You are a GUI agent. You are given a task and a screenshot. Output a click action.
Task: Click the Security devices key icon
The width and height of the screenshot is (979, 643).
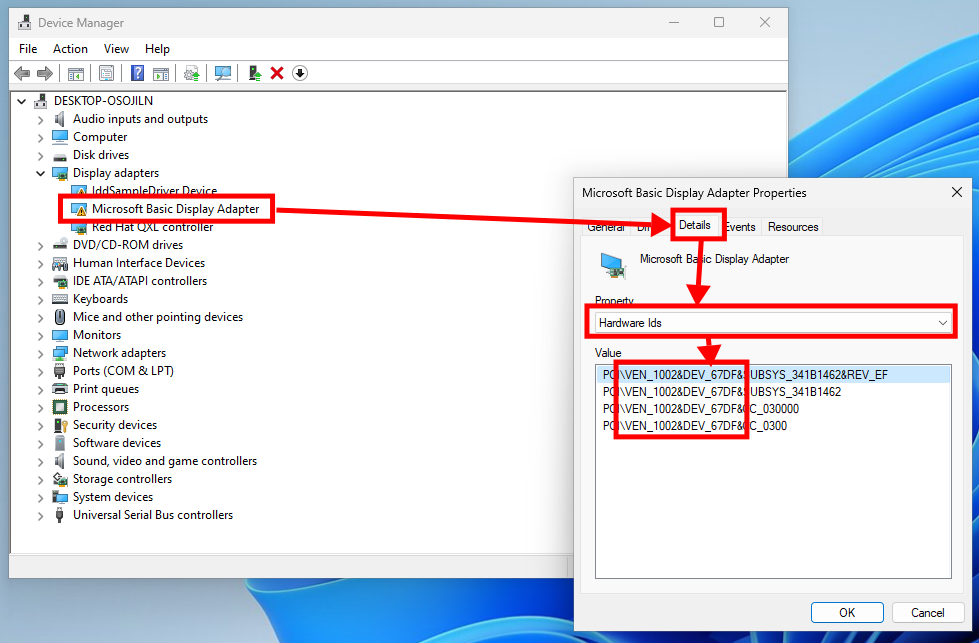[x=60, y=425]
